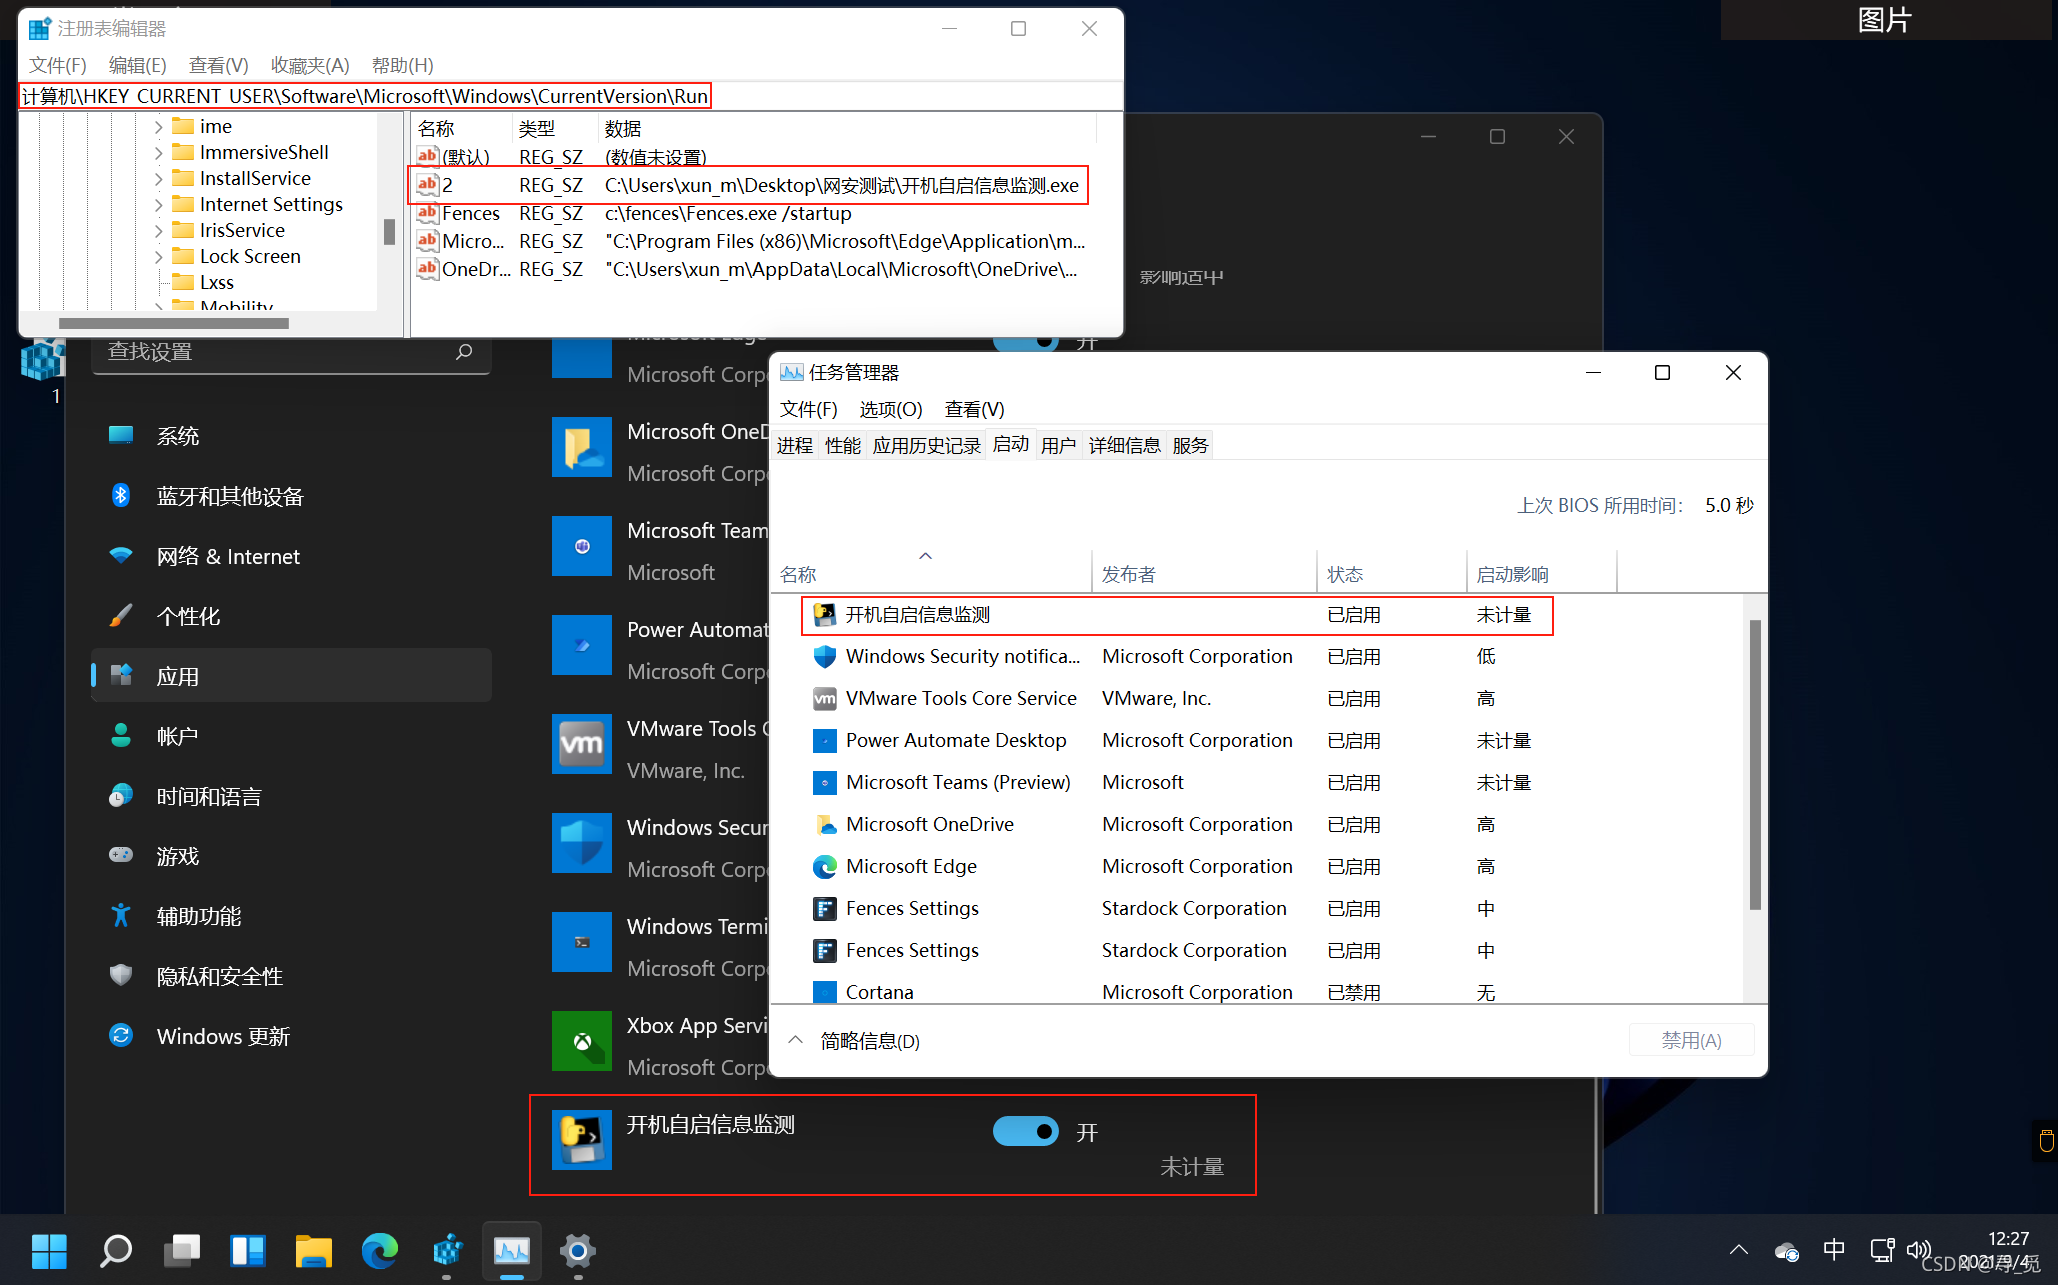Screen dimensions: 2058x1285
Task: Open Edge browser from the taskbar
Action: [x=379, y=1250]
